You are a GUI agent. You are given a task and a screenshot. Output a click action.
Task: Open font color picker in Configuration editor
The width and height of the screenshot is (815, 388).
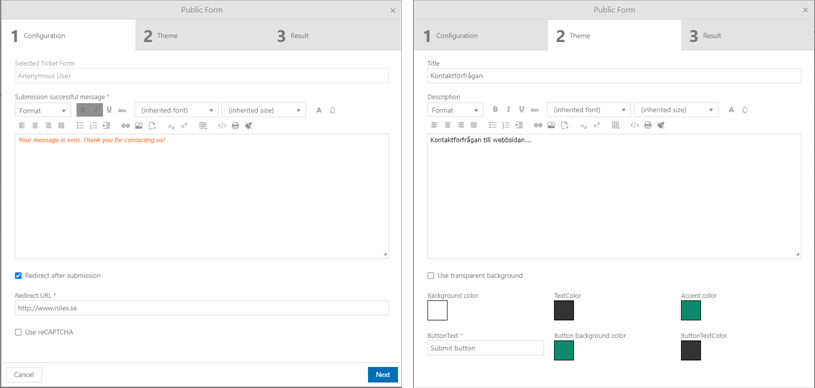319,110
